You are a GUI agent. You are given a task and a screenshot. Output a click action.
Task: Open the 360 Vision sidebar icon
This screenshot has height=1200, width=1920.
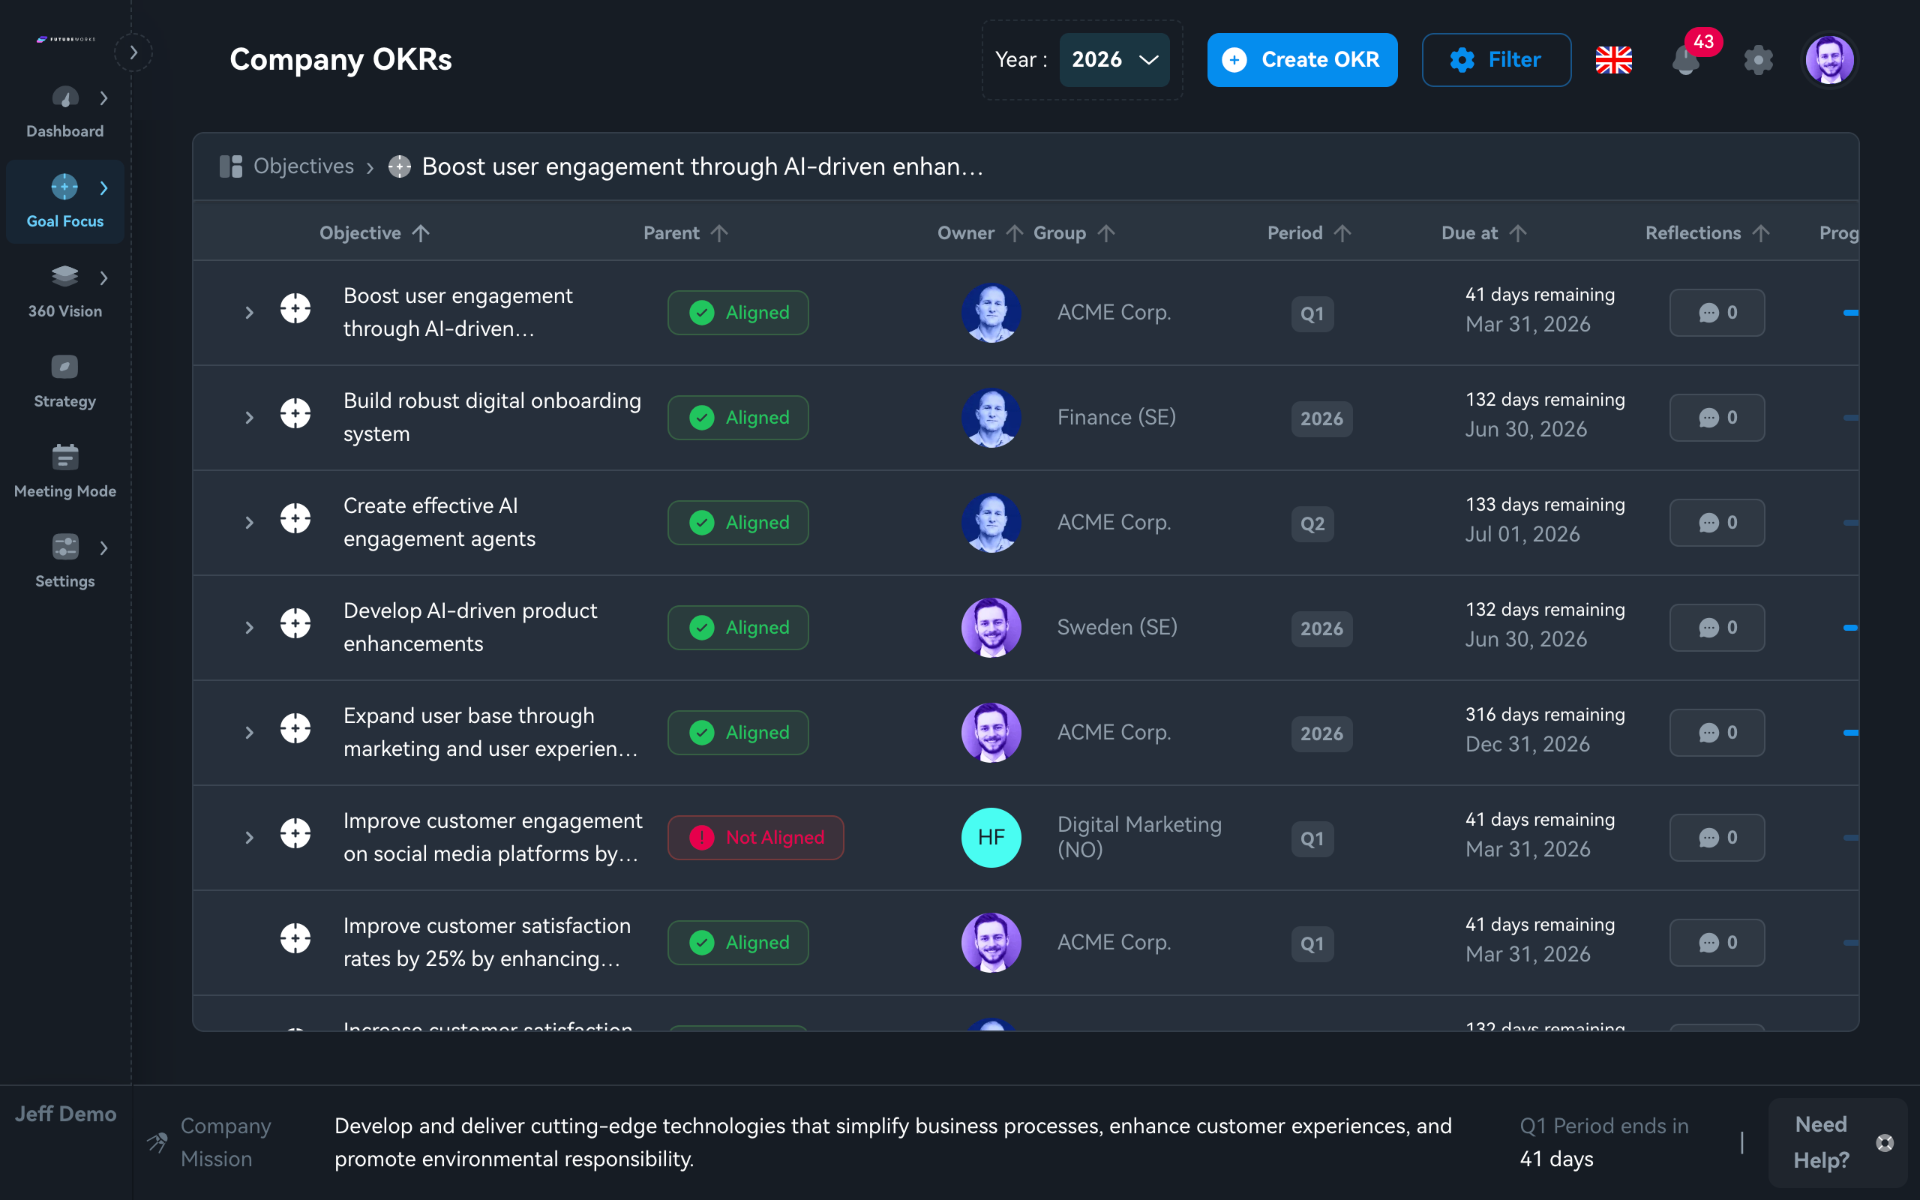tap(65, 277)
